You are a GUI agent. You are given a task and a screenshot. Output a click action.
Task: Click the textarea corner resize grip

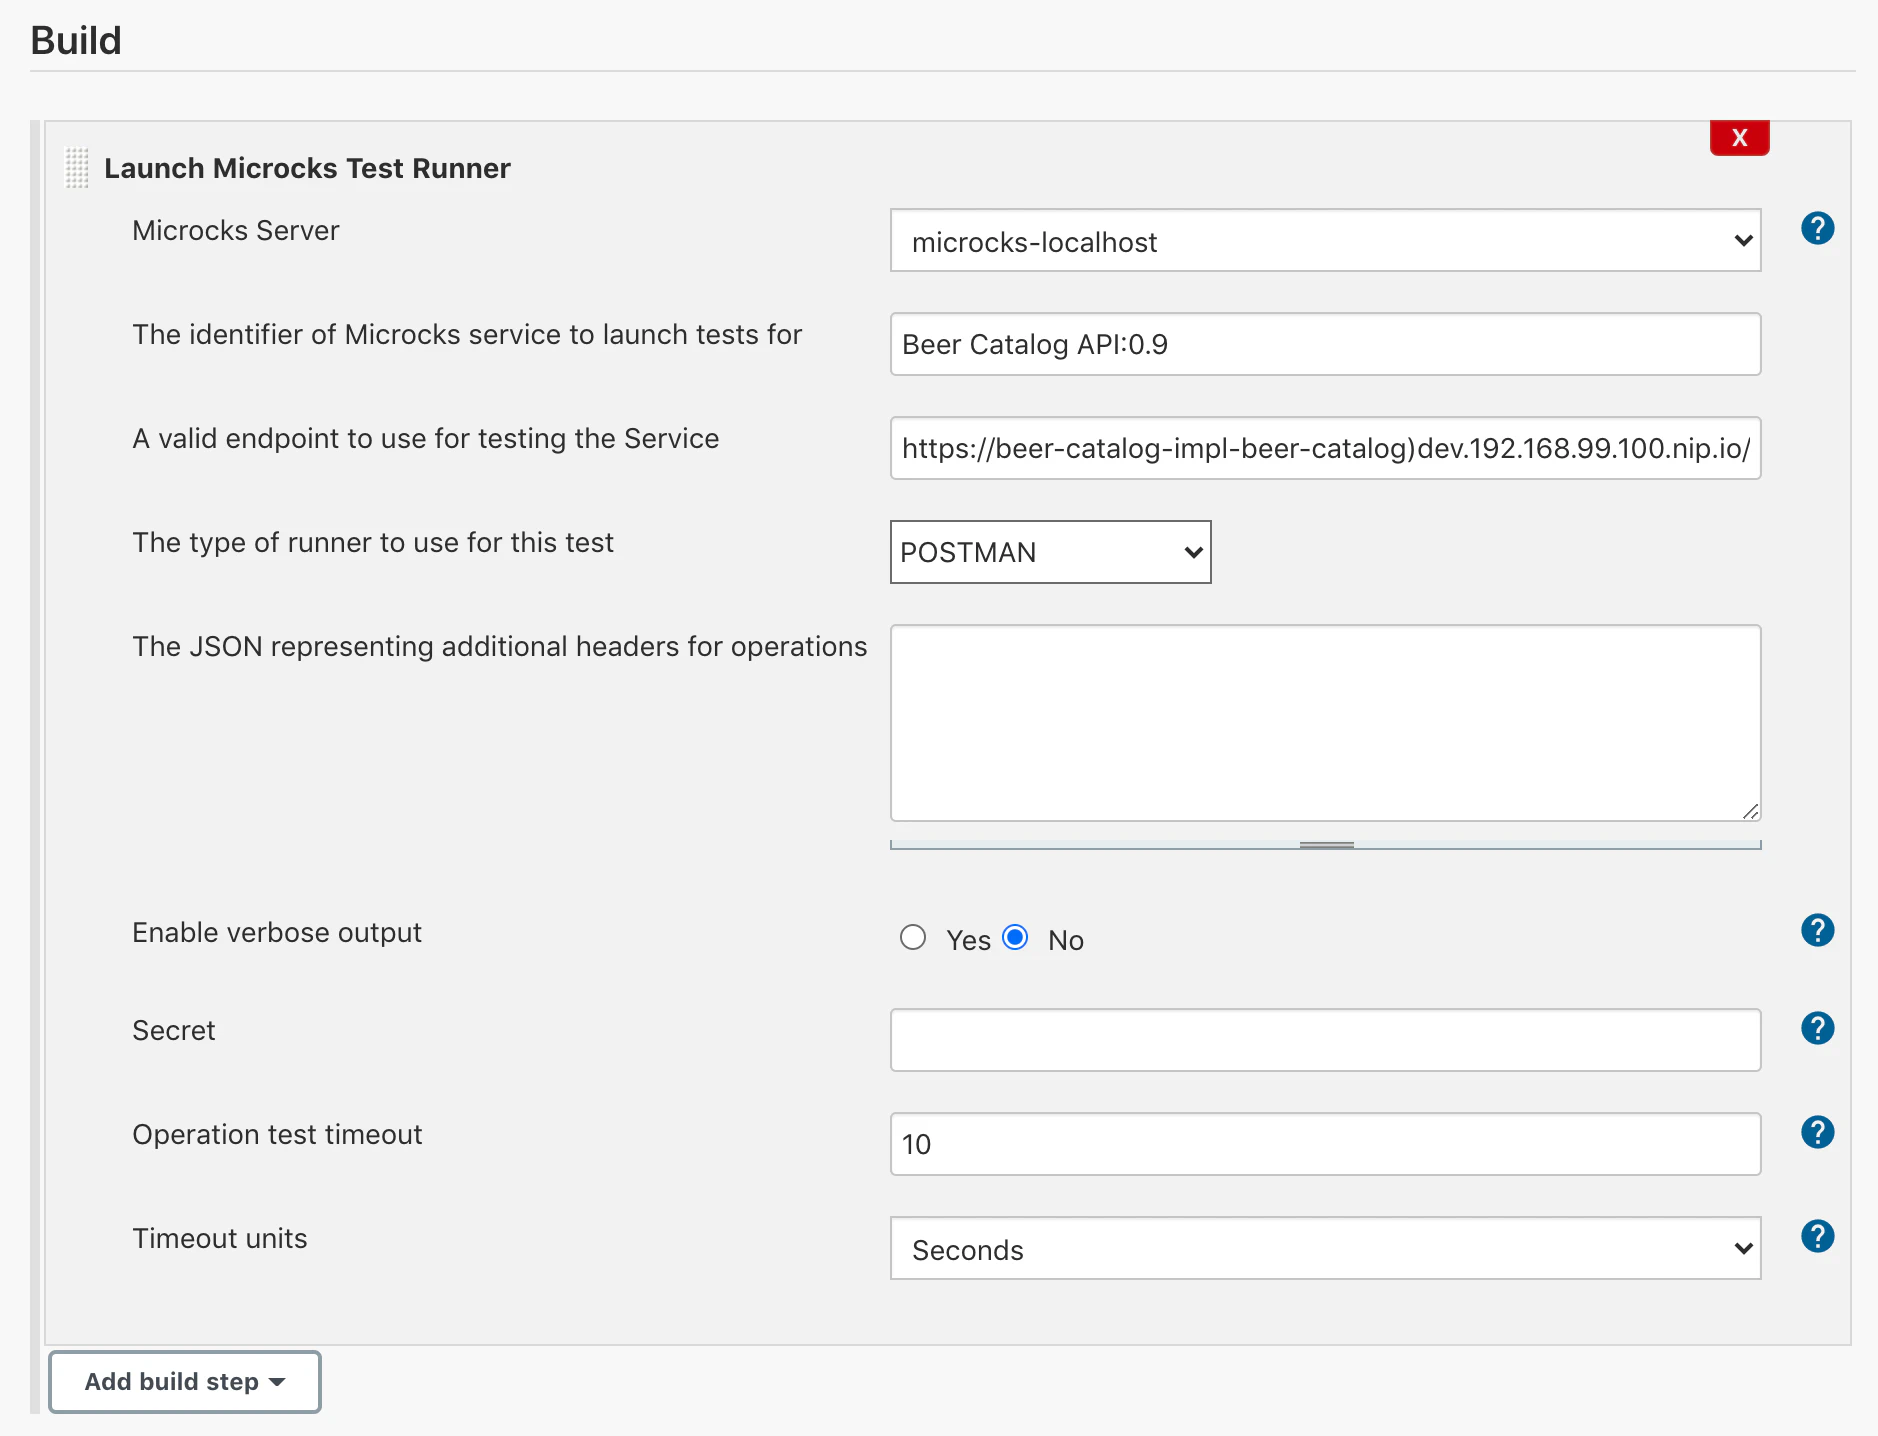point(1750,812)
